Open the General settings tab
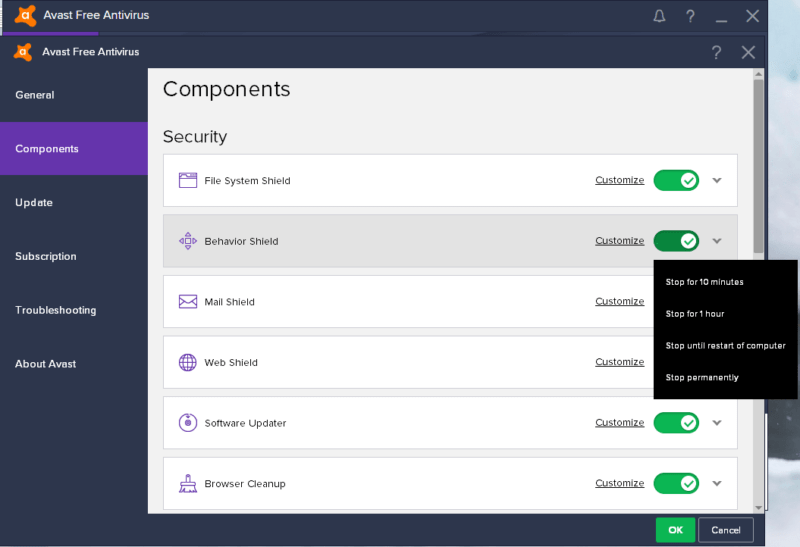This screenshot has width=800, height=547. [74, 95]
